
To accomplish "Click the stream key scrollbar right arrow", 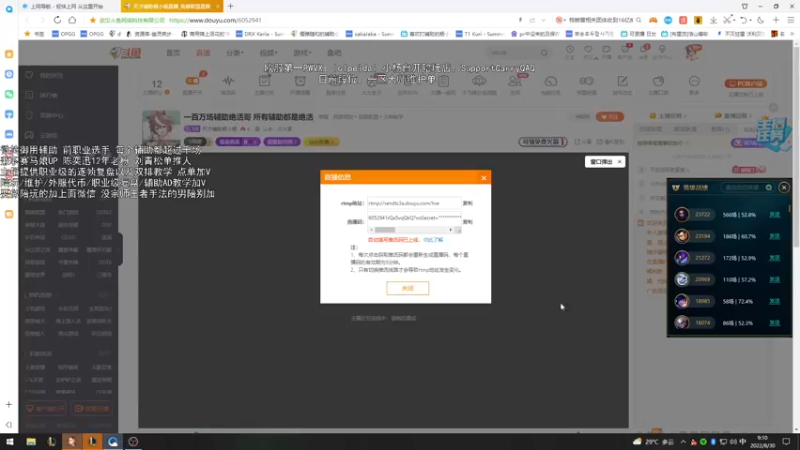I will coord(451,230).
